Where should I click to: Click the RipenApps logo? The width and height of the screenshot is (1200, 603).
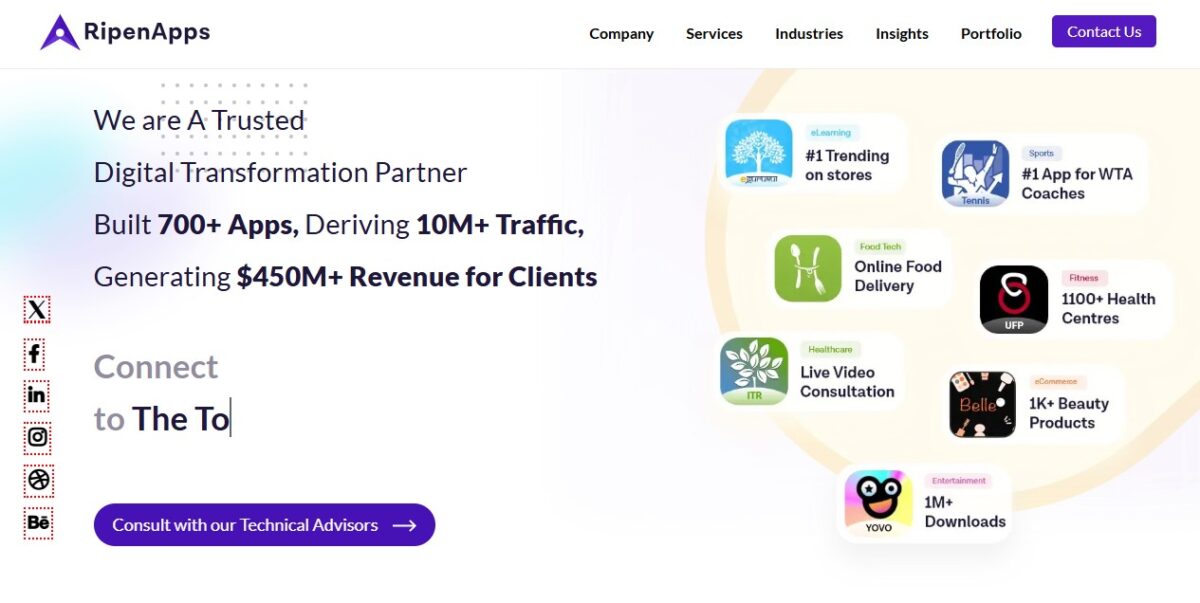[125, 32]
